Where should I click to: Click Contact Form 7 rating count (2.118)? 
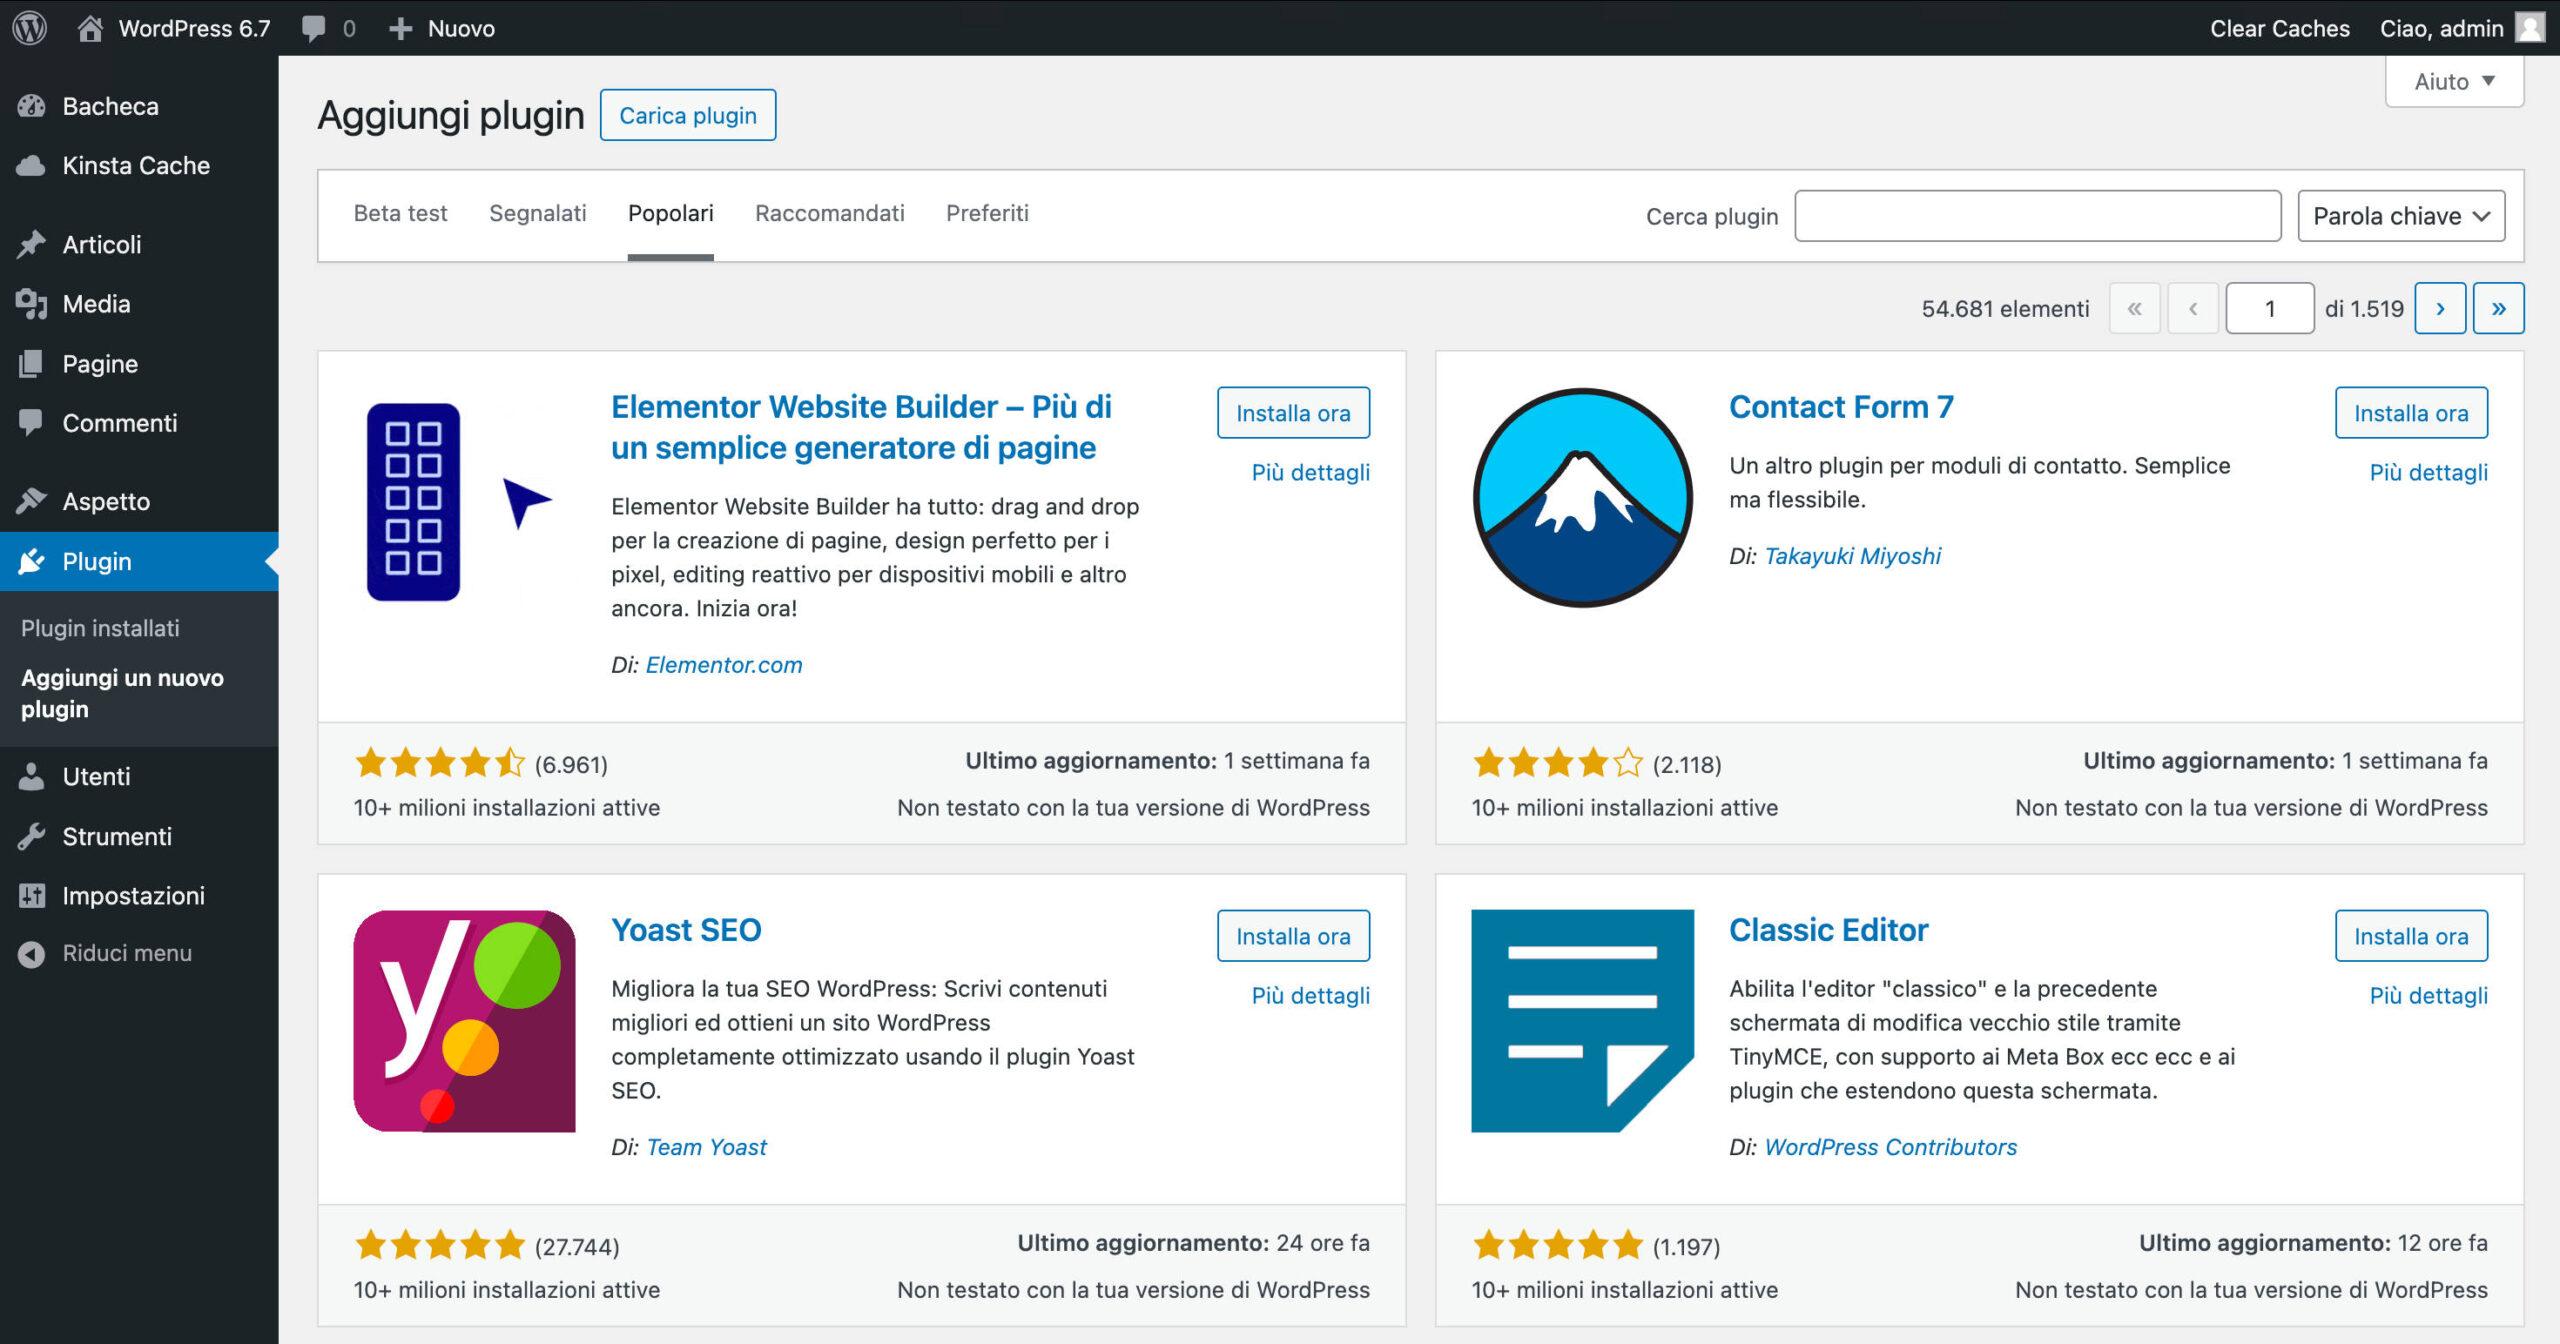click(x=1687, y=765)
